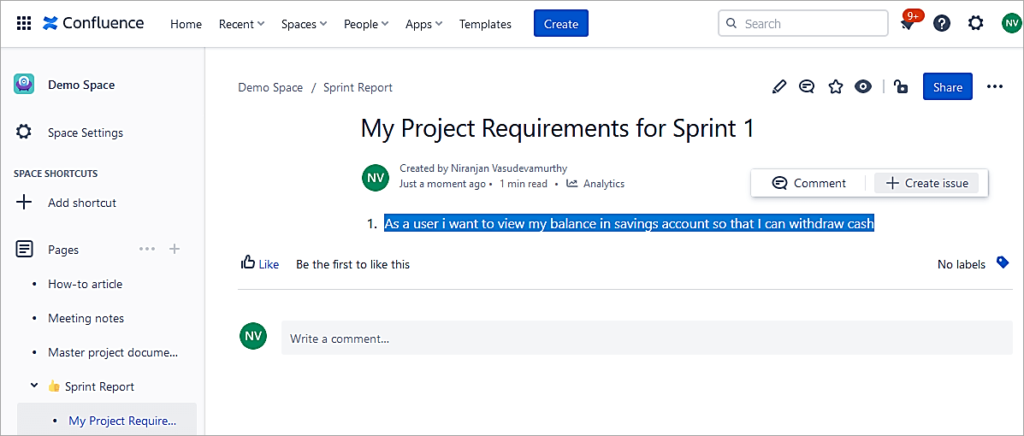Click the page title heading
1024x436 pixels.
558,129
